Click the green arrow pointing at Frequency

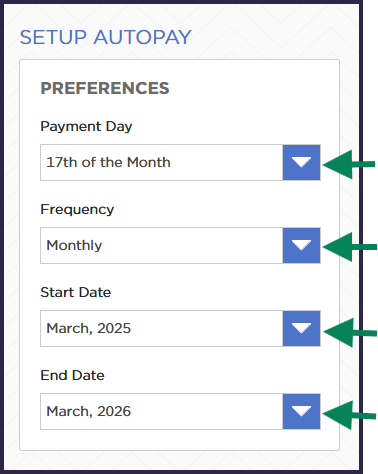(x=349, y=247)
